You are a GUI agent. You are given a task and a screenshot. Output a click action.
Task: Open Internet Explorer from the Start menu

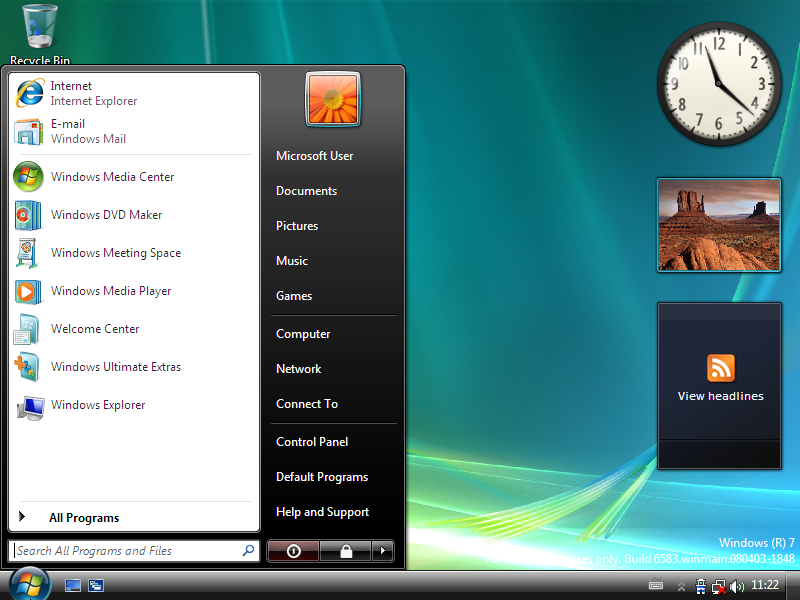pyautogui.click(x=135, y=93)
